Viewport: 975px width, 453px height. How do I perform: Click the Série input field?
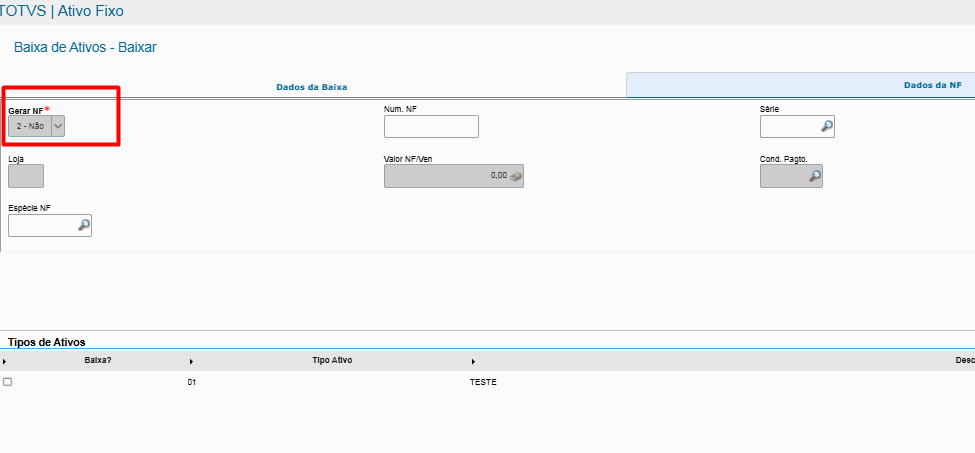coord(797,126)
